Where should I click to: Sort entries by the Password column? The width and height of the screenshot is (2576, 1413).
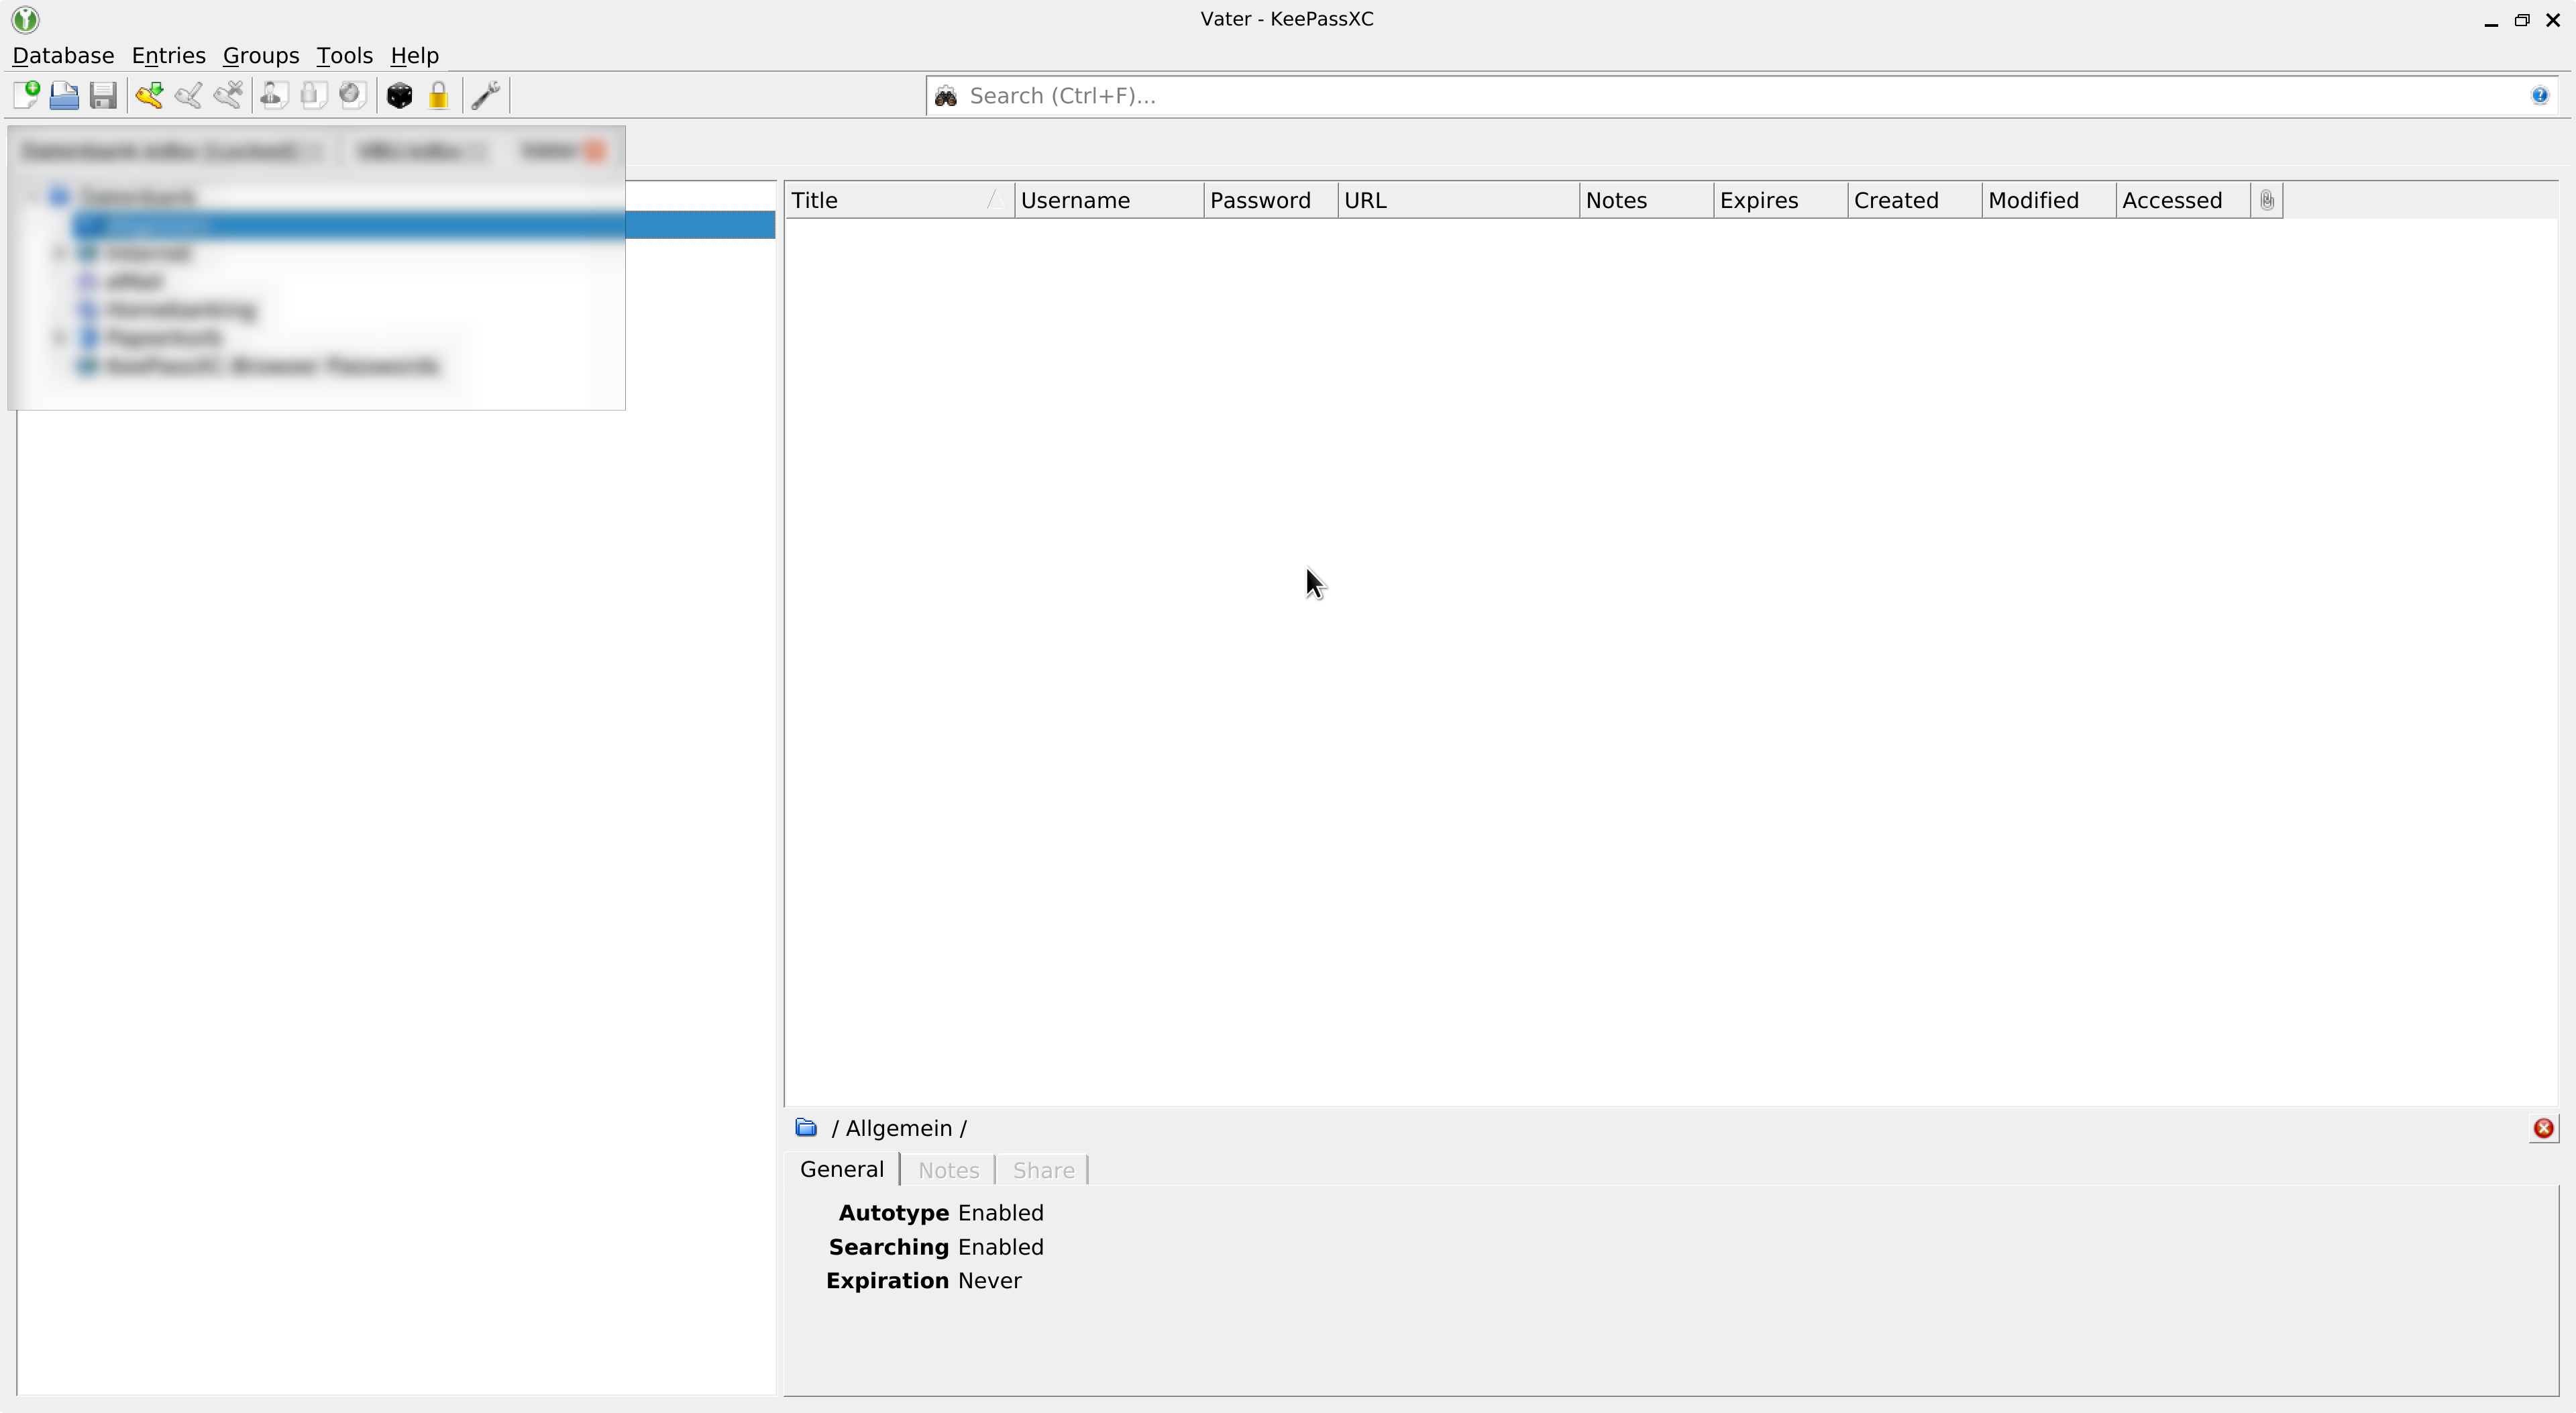pos(1271,200)
